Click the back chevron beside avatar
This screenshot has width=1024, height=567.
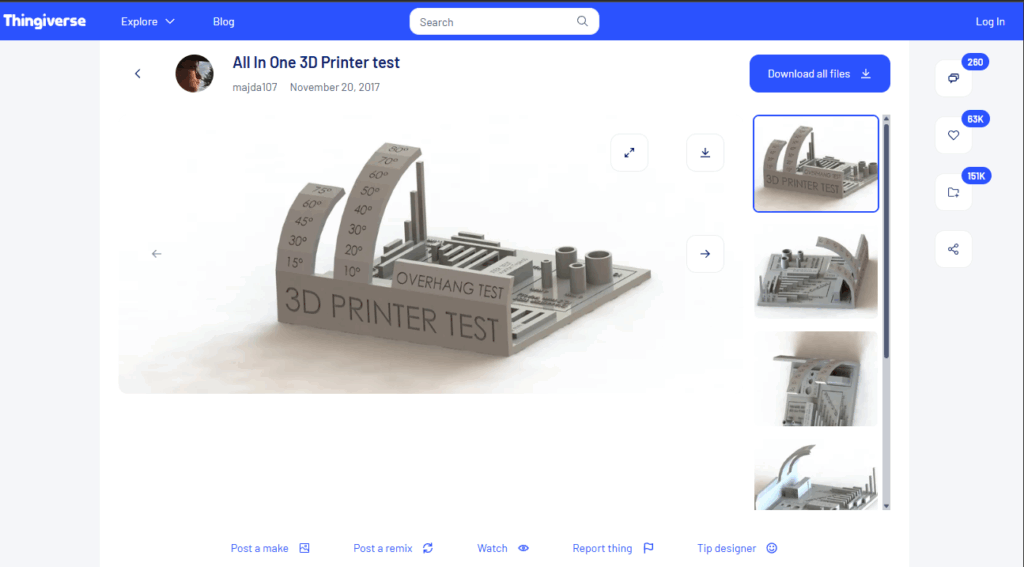point(138,74)
